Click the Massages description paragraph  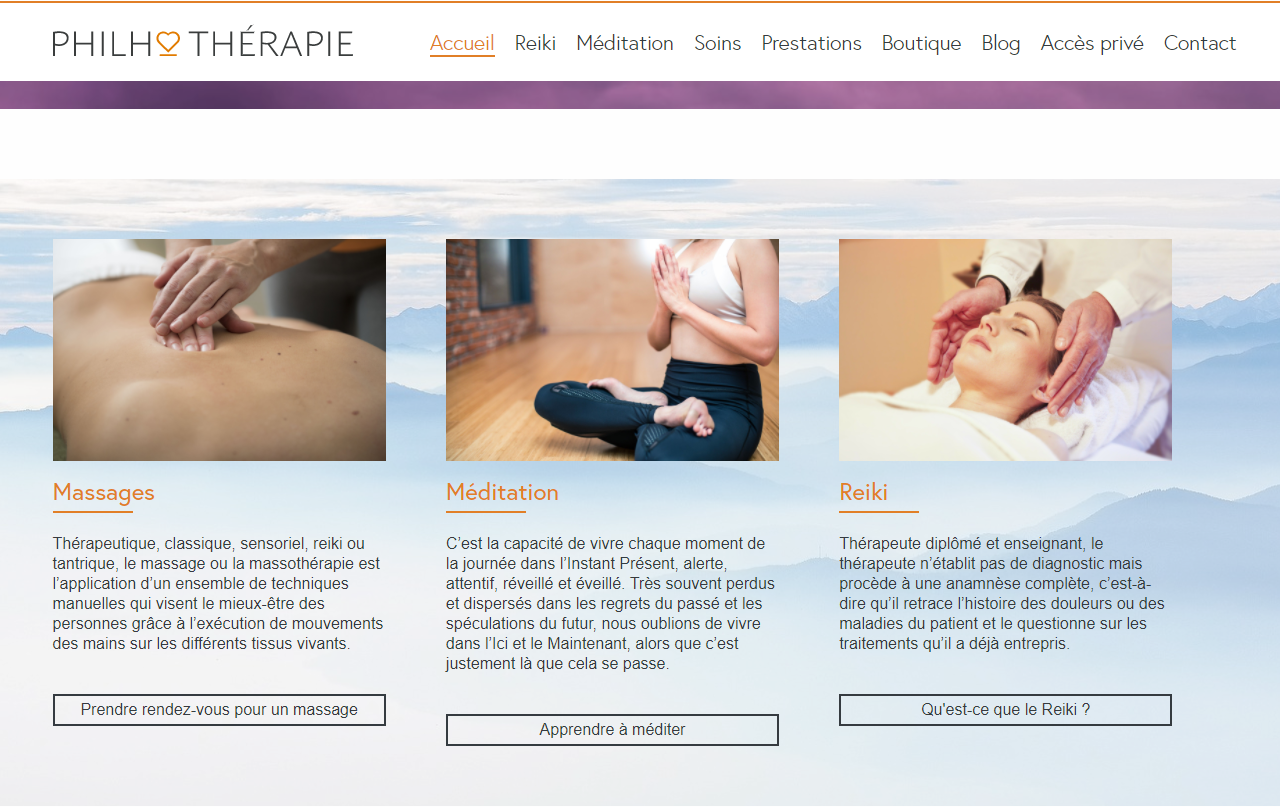[218, 594]
